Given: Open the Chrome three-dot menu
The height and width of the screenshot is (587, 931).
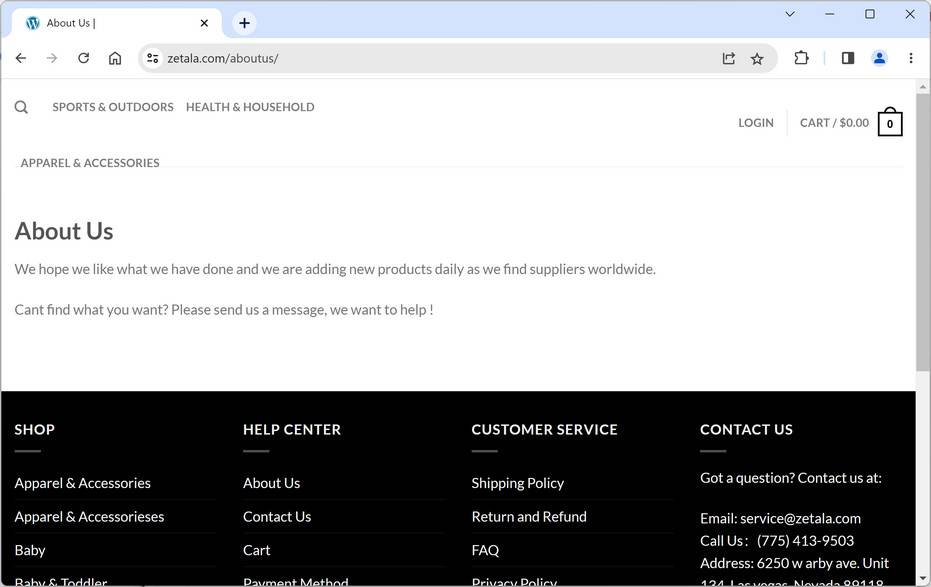Looking at the screenshot, I should coord(911,58).
